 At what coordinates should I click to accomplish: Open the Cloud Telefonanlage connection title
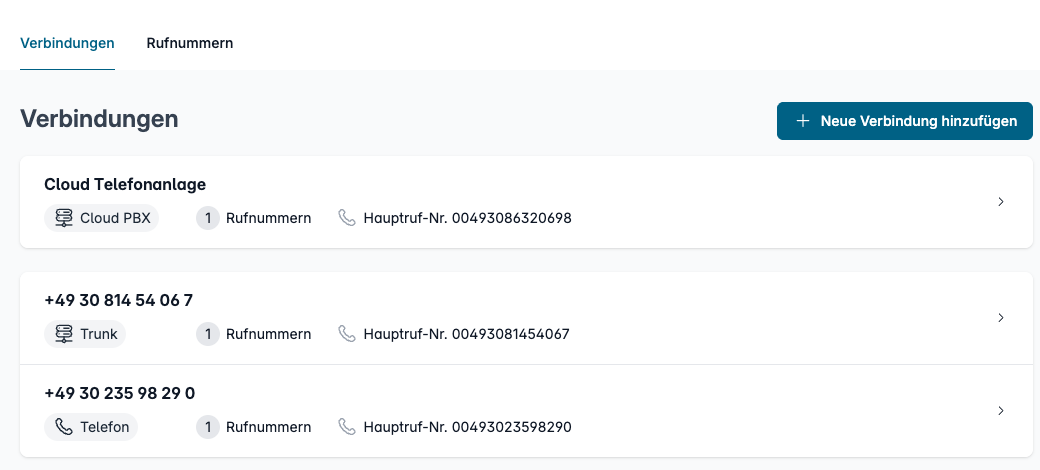coord(125,185)
